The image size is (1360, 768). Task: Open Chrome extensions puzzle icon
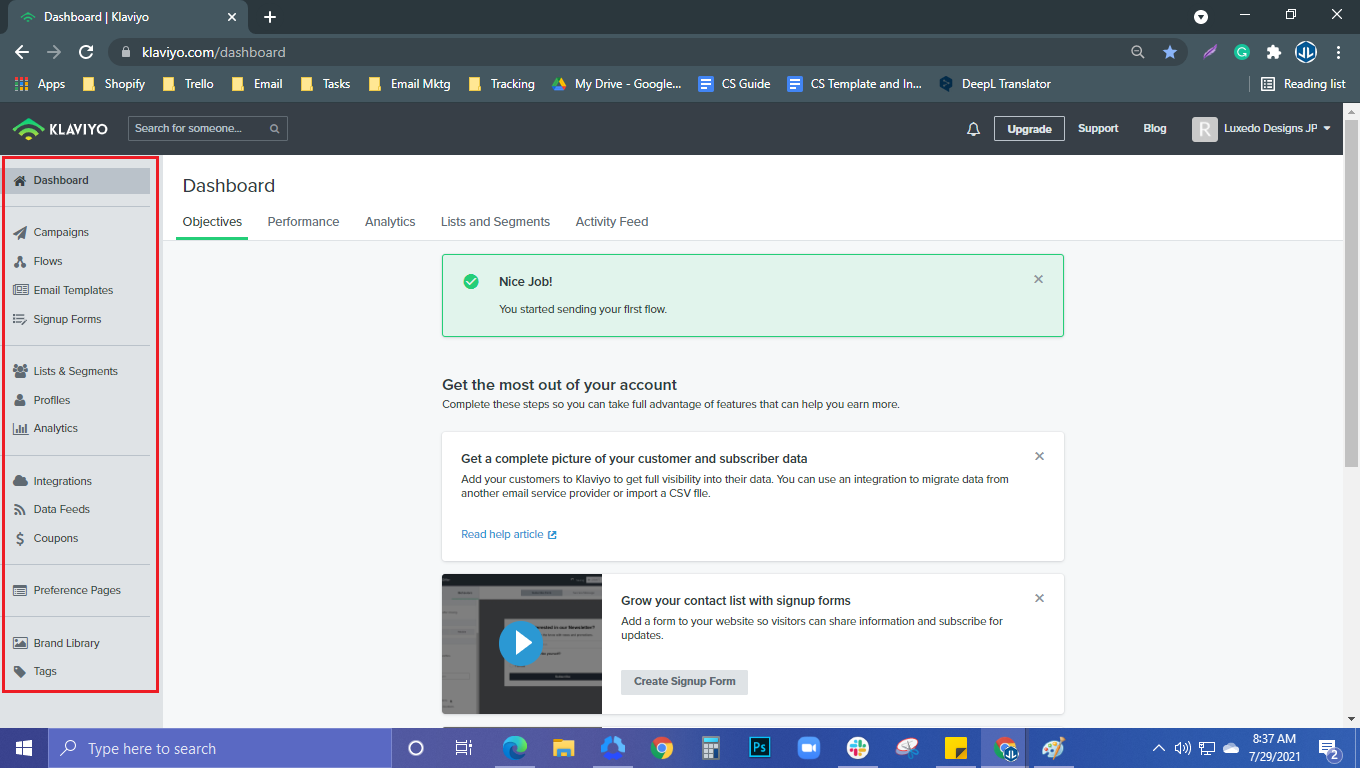point(1273,52)
